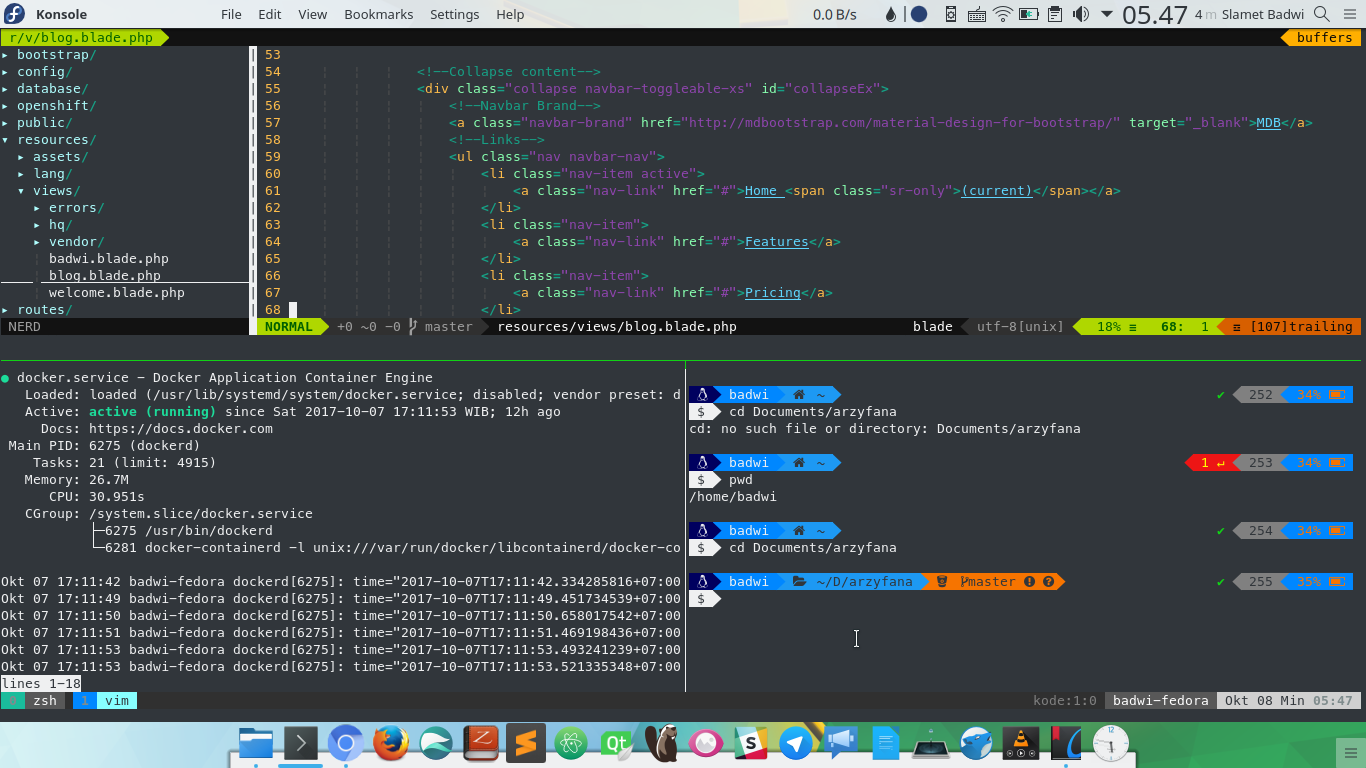Open the File menu
The width and height of the screenshot is (1366, 768).
click(x=231, y=14)
